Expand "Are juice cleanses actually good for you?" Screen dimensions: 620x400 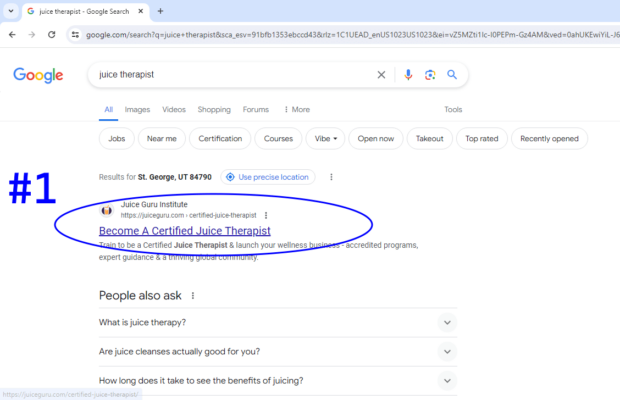tap(447, 352)
